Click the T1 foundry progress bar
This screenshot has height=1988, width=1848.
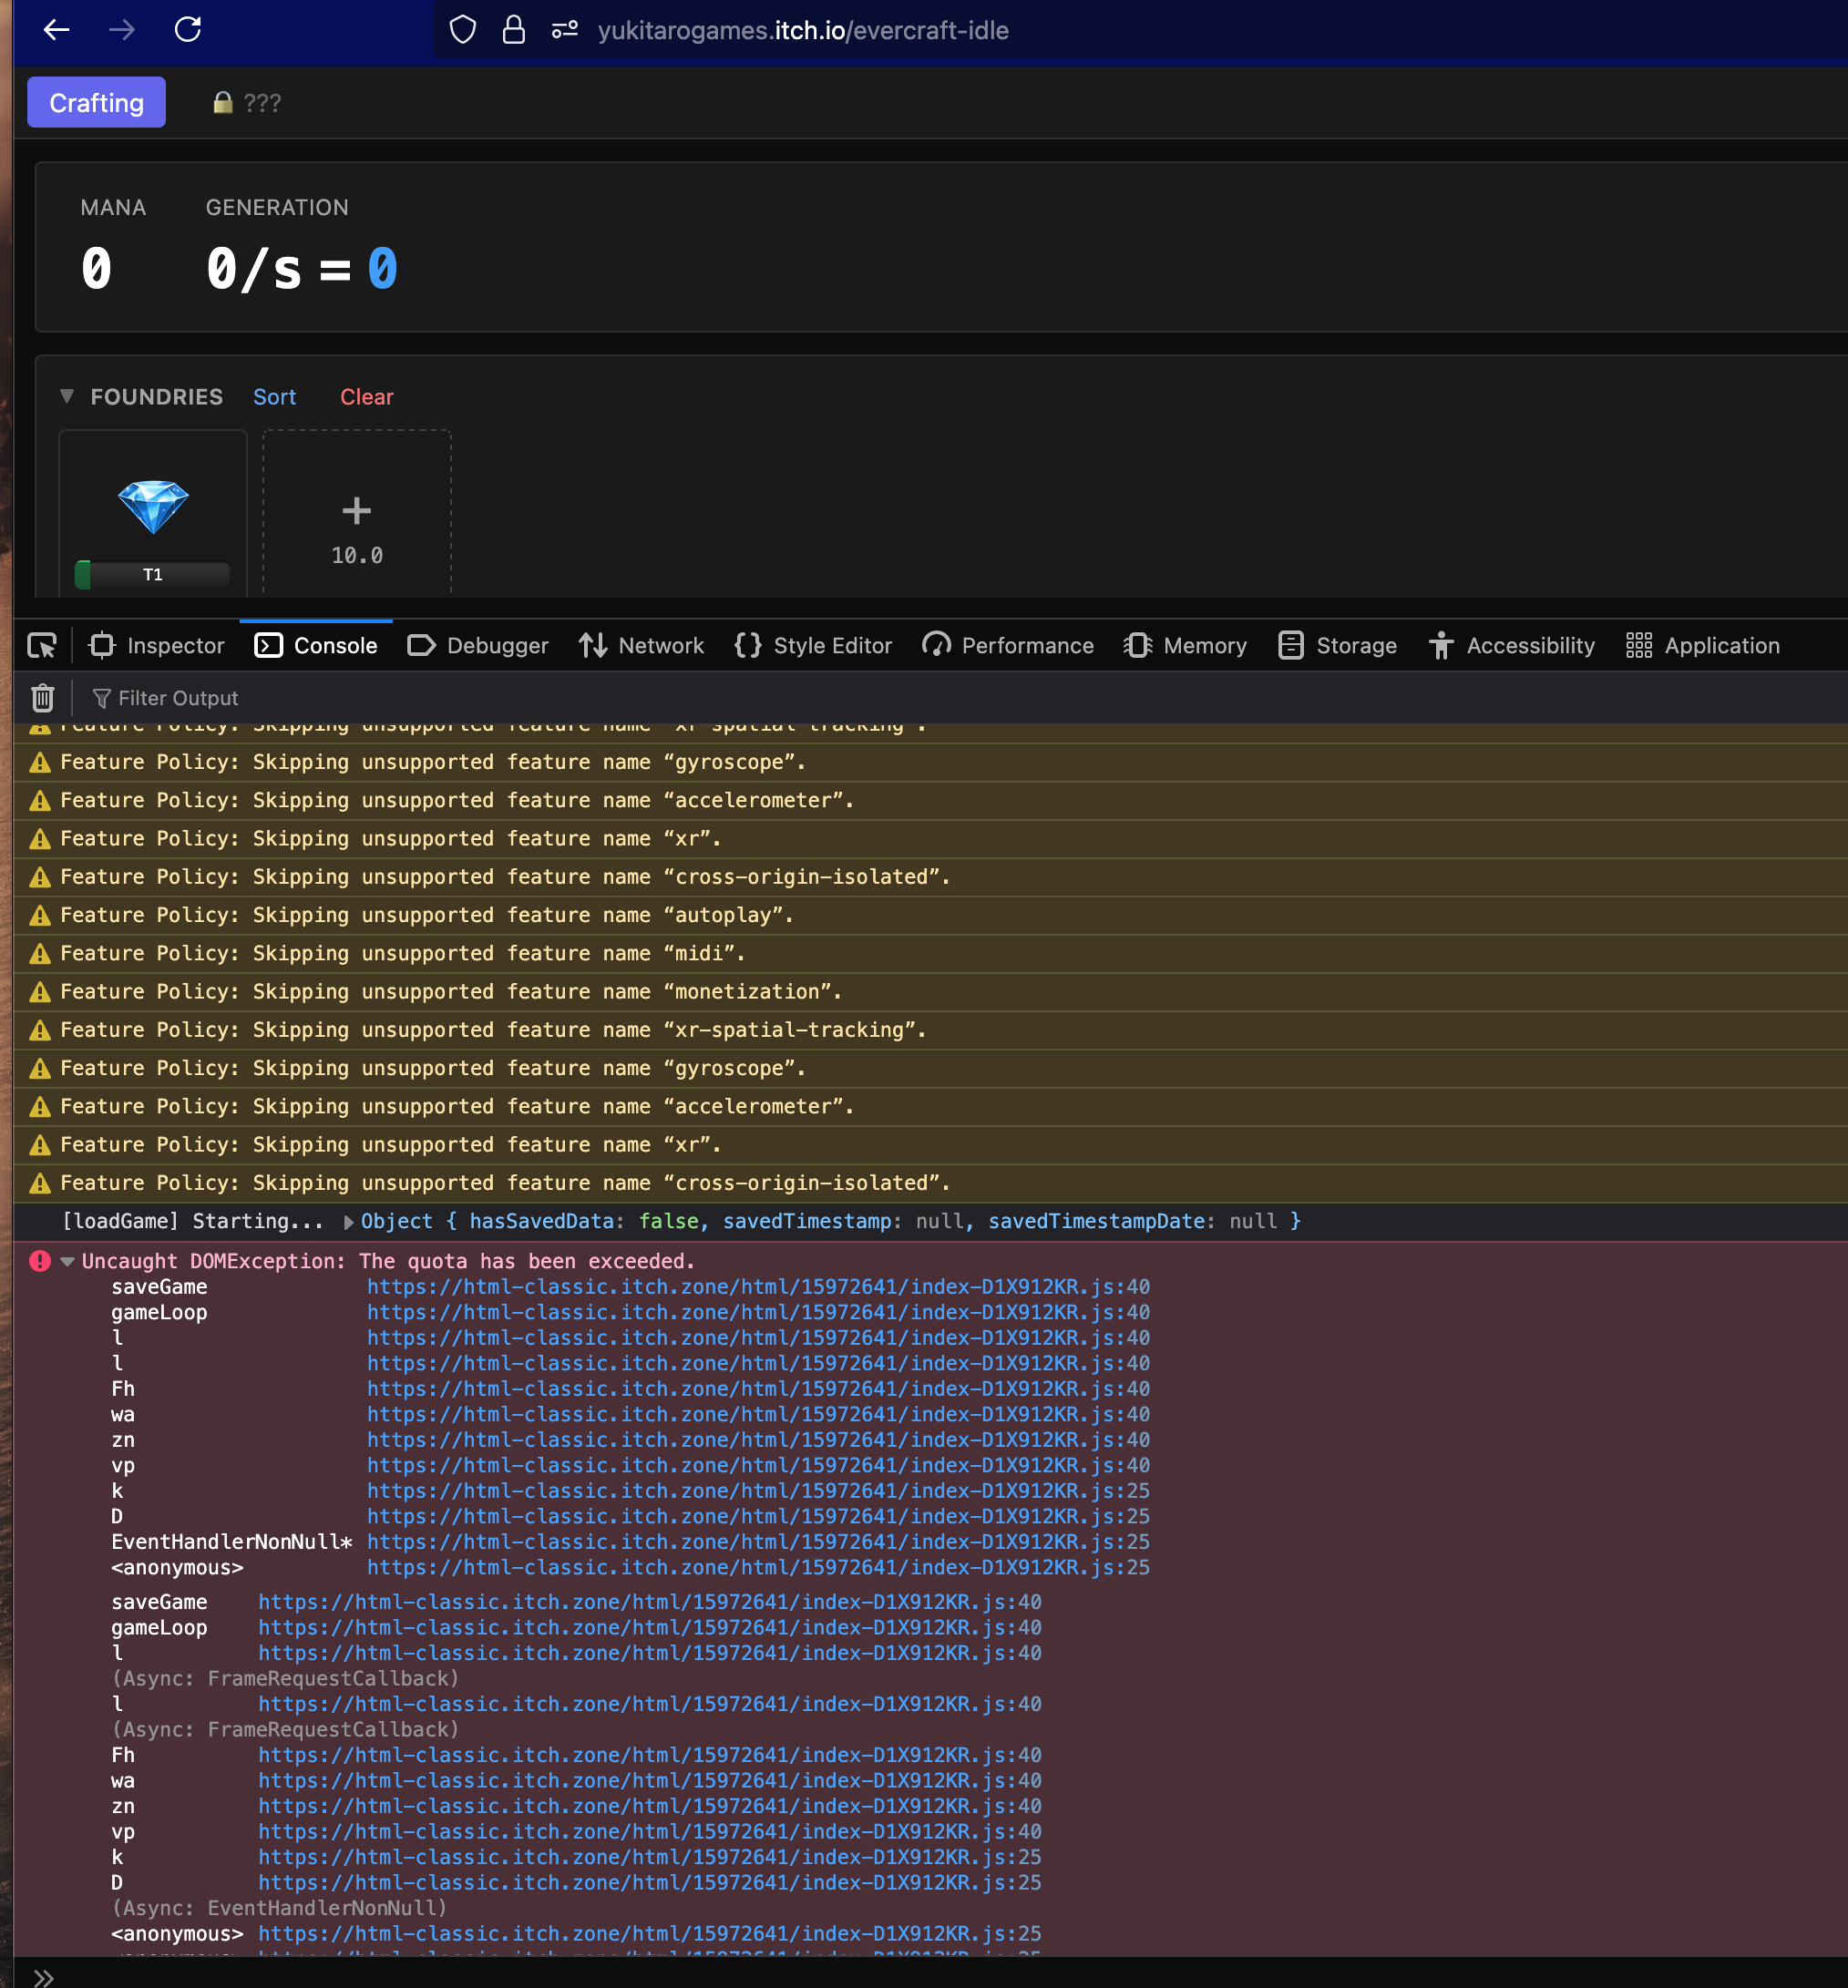[153, 575]
